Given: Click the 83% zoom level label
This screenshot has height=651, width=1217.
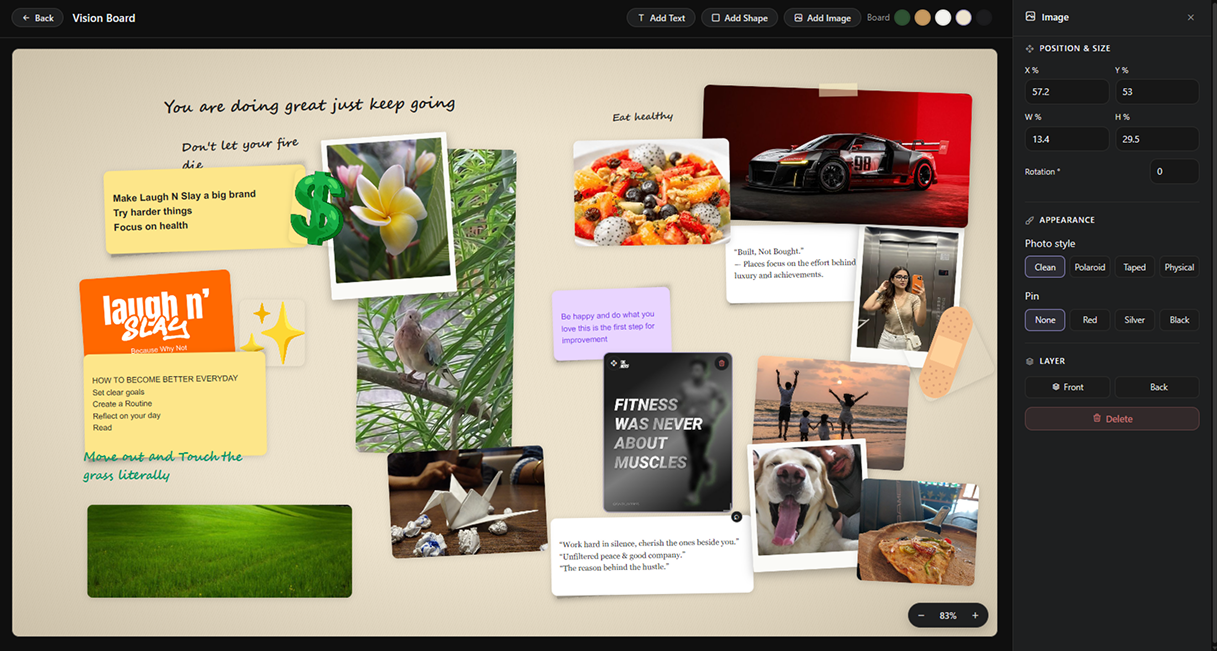Looking at the screenshot, I should [948, 615].
